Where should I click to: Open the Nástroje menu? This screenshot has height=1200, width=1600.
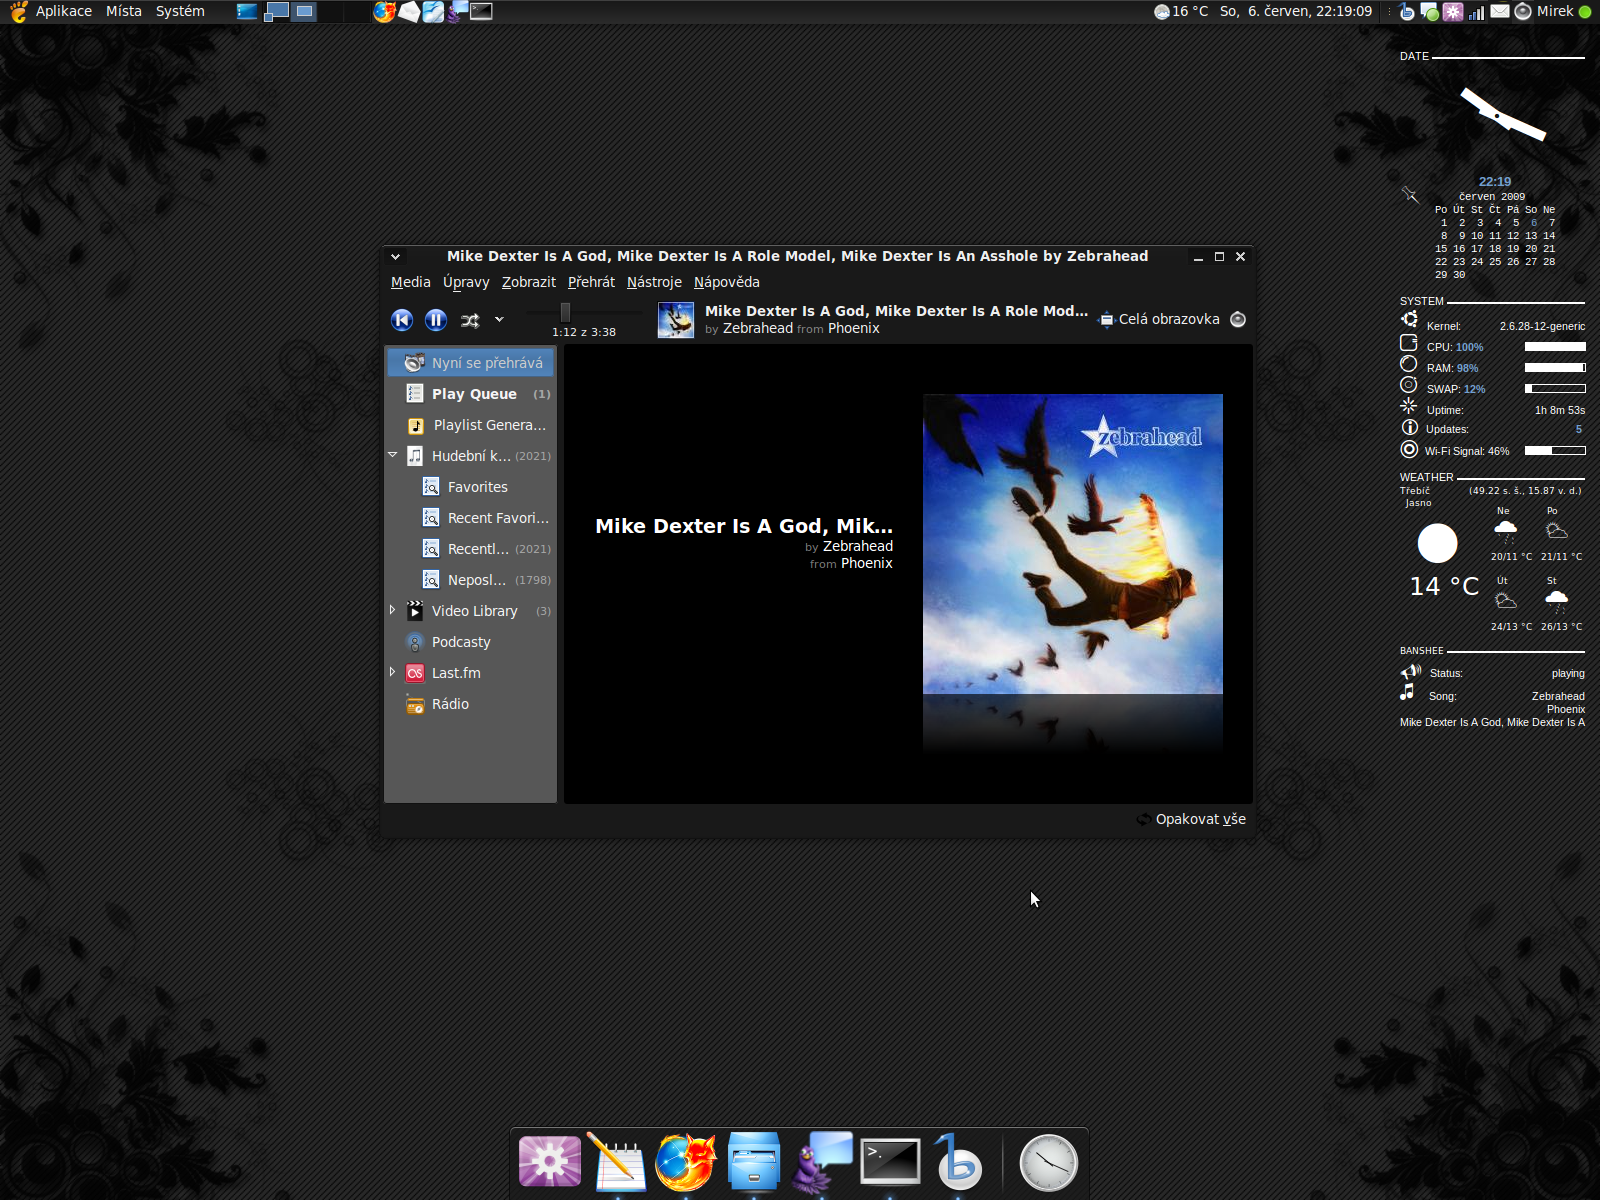point(654,282)
